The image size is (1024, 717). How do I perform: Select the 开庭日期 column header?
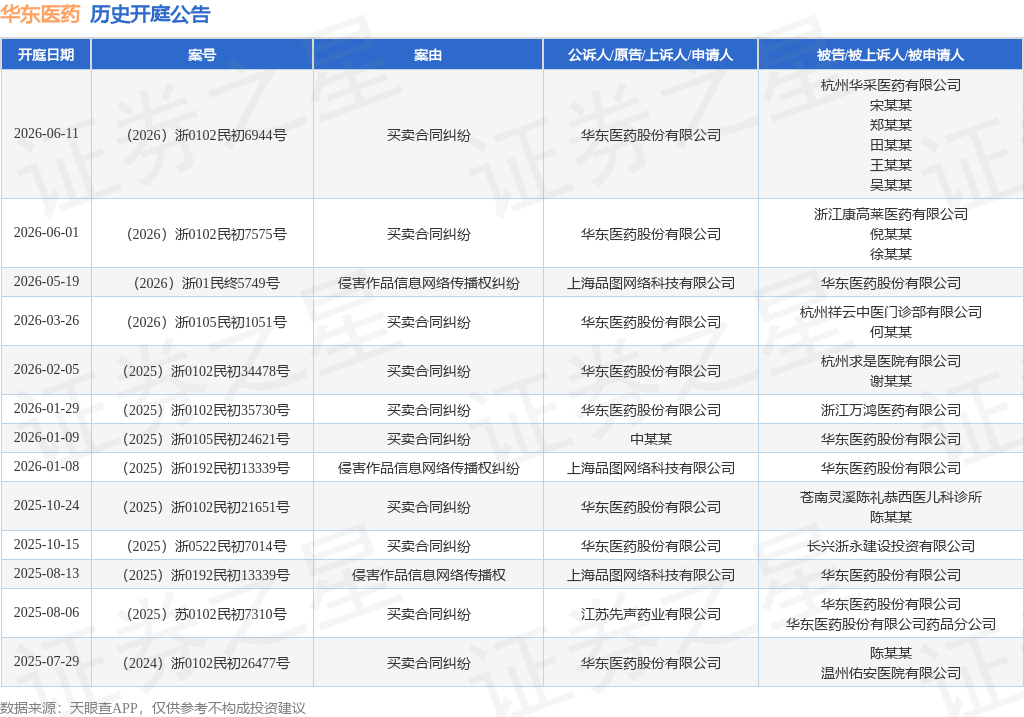(x=46, y=55)
